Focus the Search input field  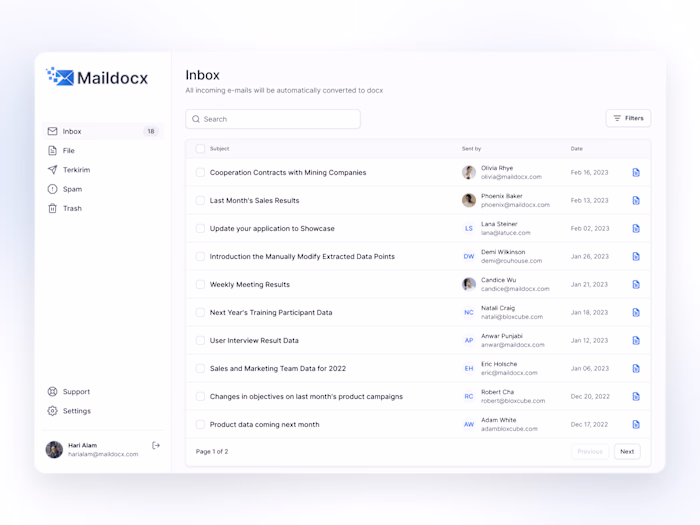(x=273, y=119)
